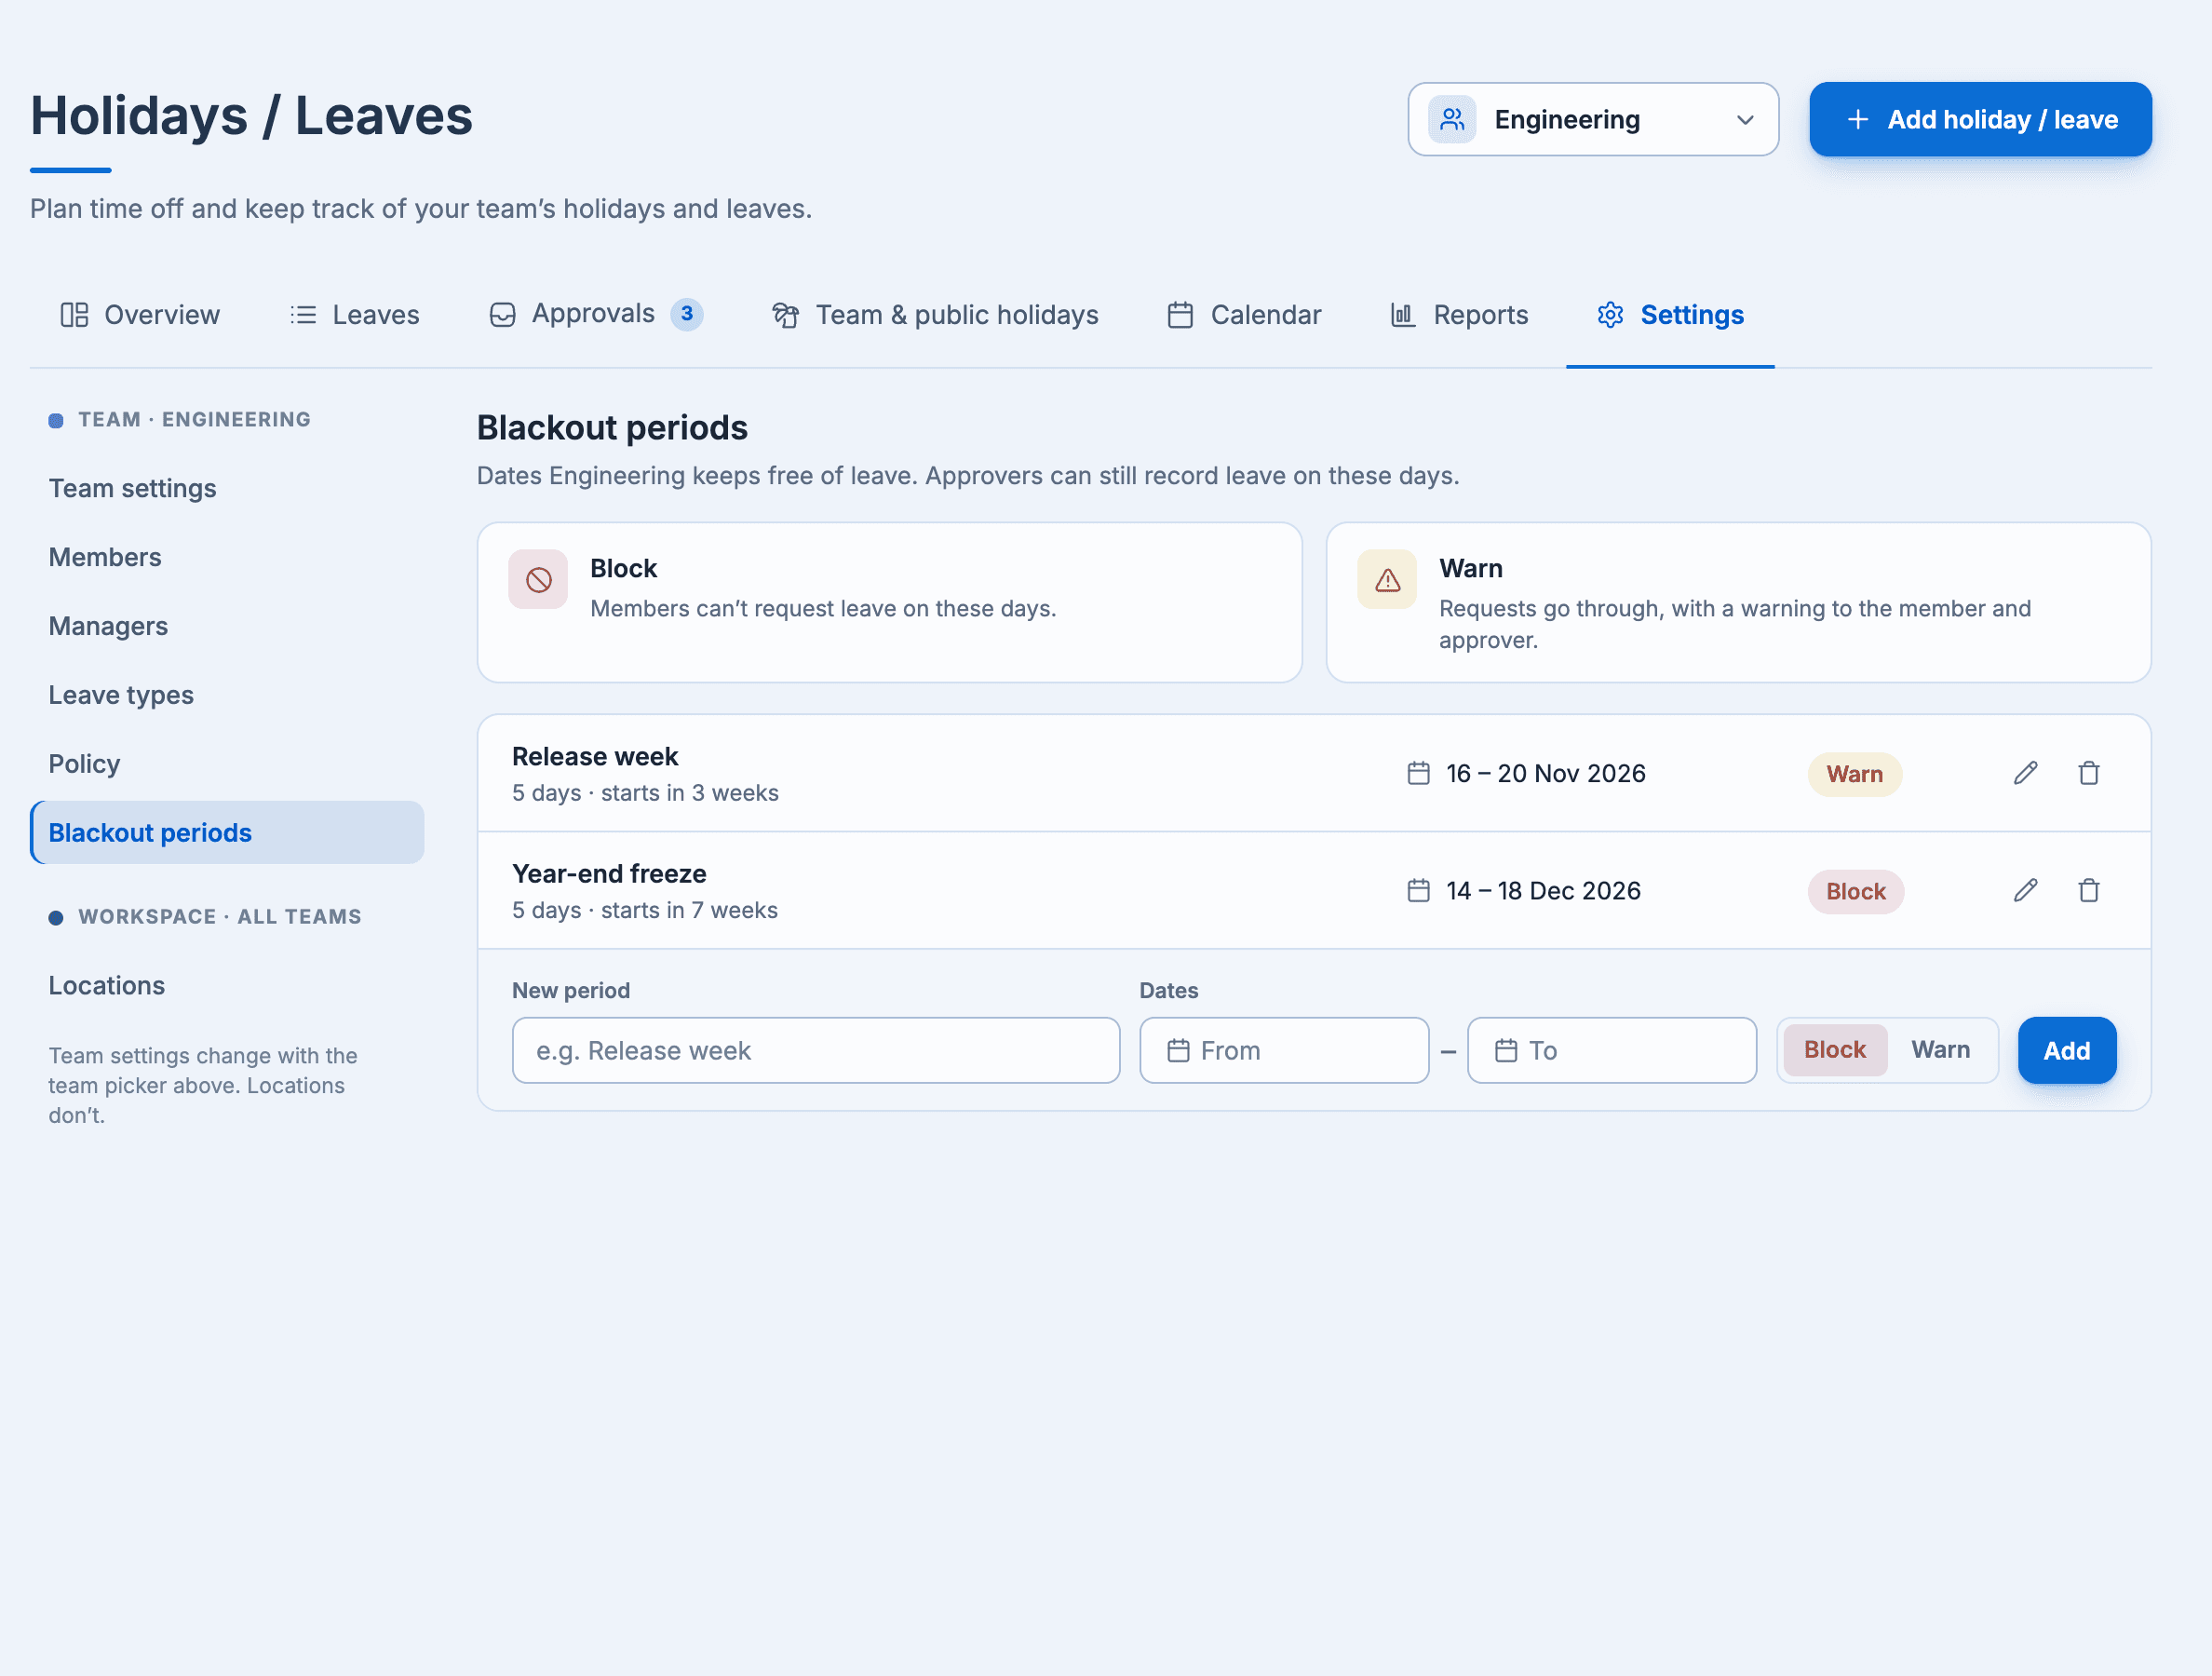Edit the Release week blackout period

tap(2025, 773)
